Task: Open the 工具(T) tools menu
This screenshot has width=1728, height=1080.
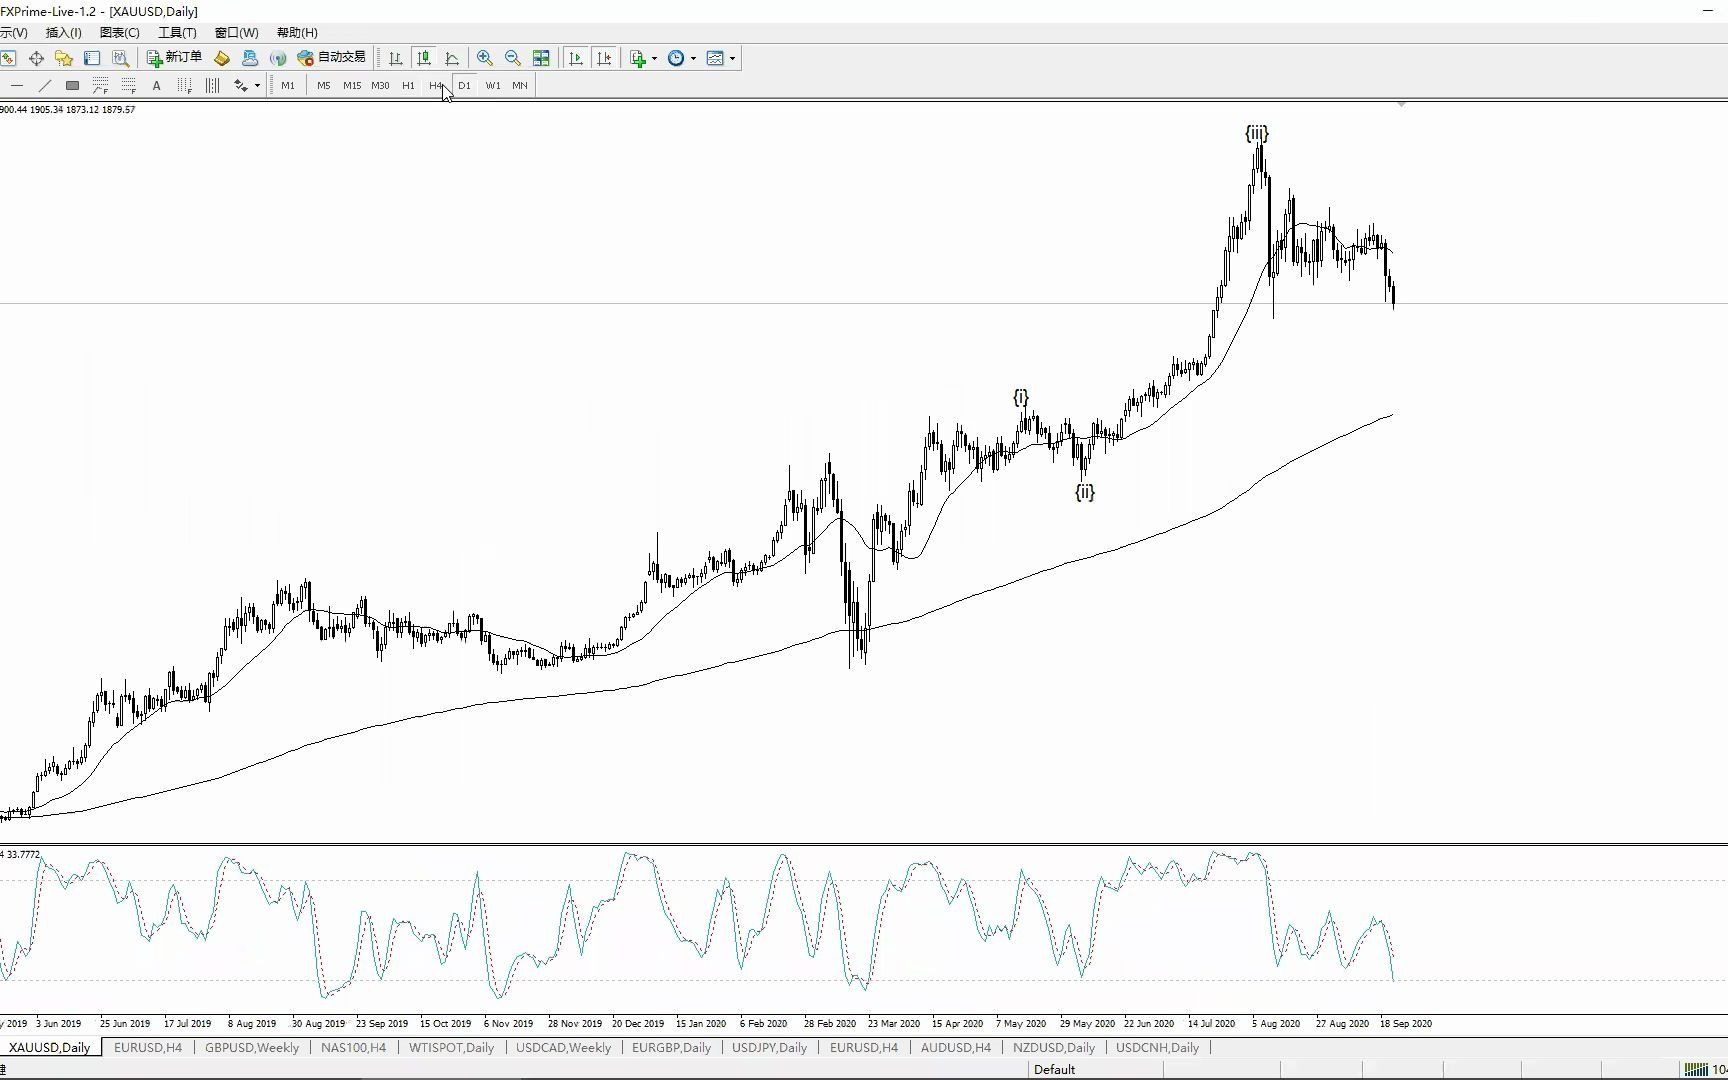Action: [x=177, y=33]
